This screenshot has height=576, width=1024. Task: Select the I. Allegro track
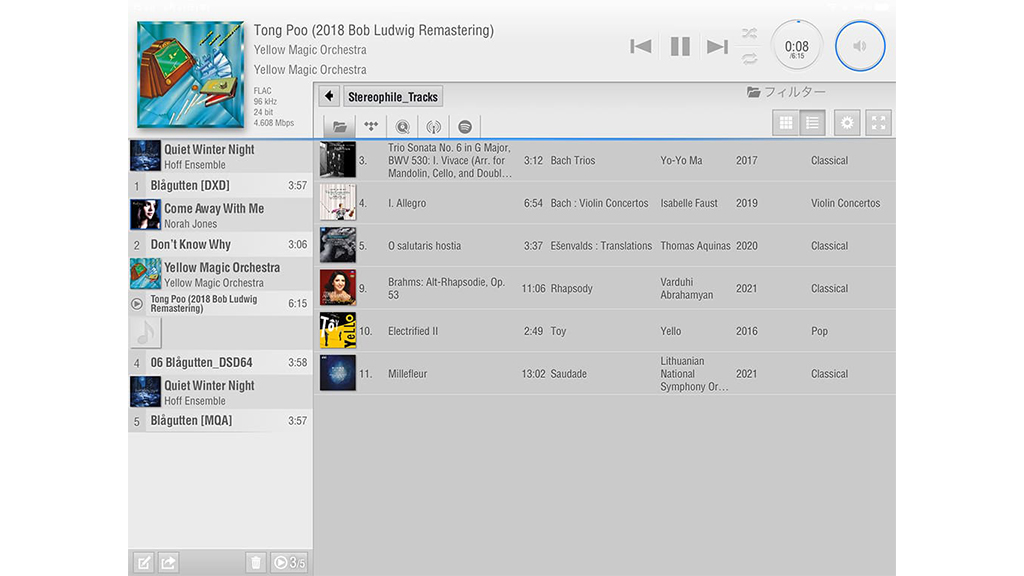pyautogui.click(x=605, y=203)
